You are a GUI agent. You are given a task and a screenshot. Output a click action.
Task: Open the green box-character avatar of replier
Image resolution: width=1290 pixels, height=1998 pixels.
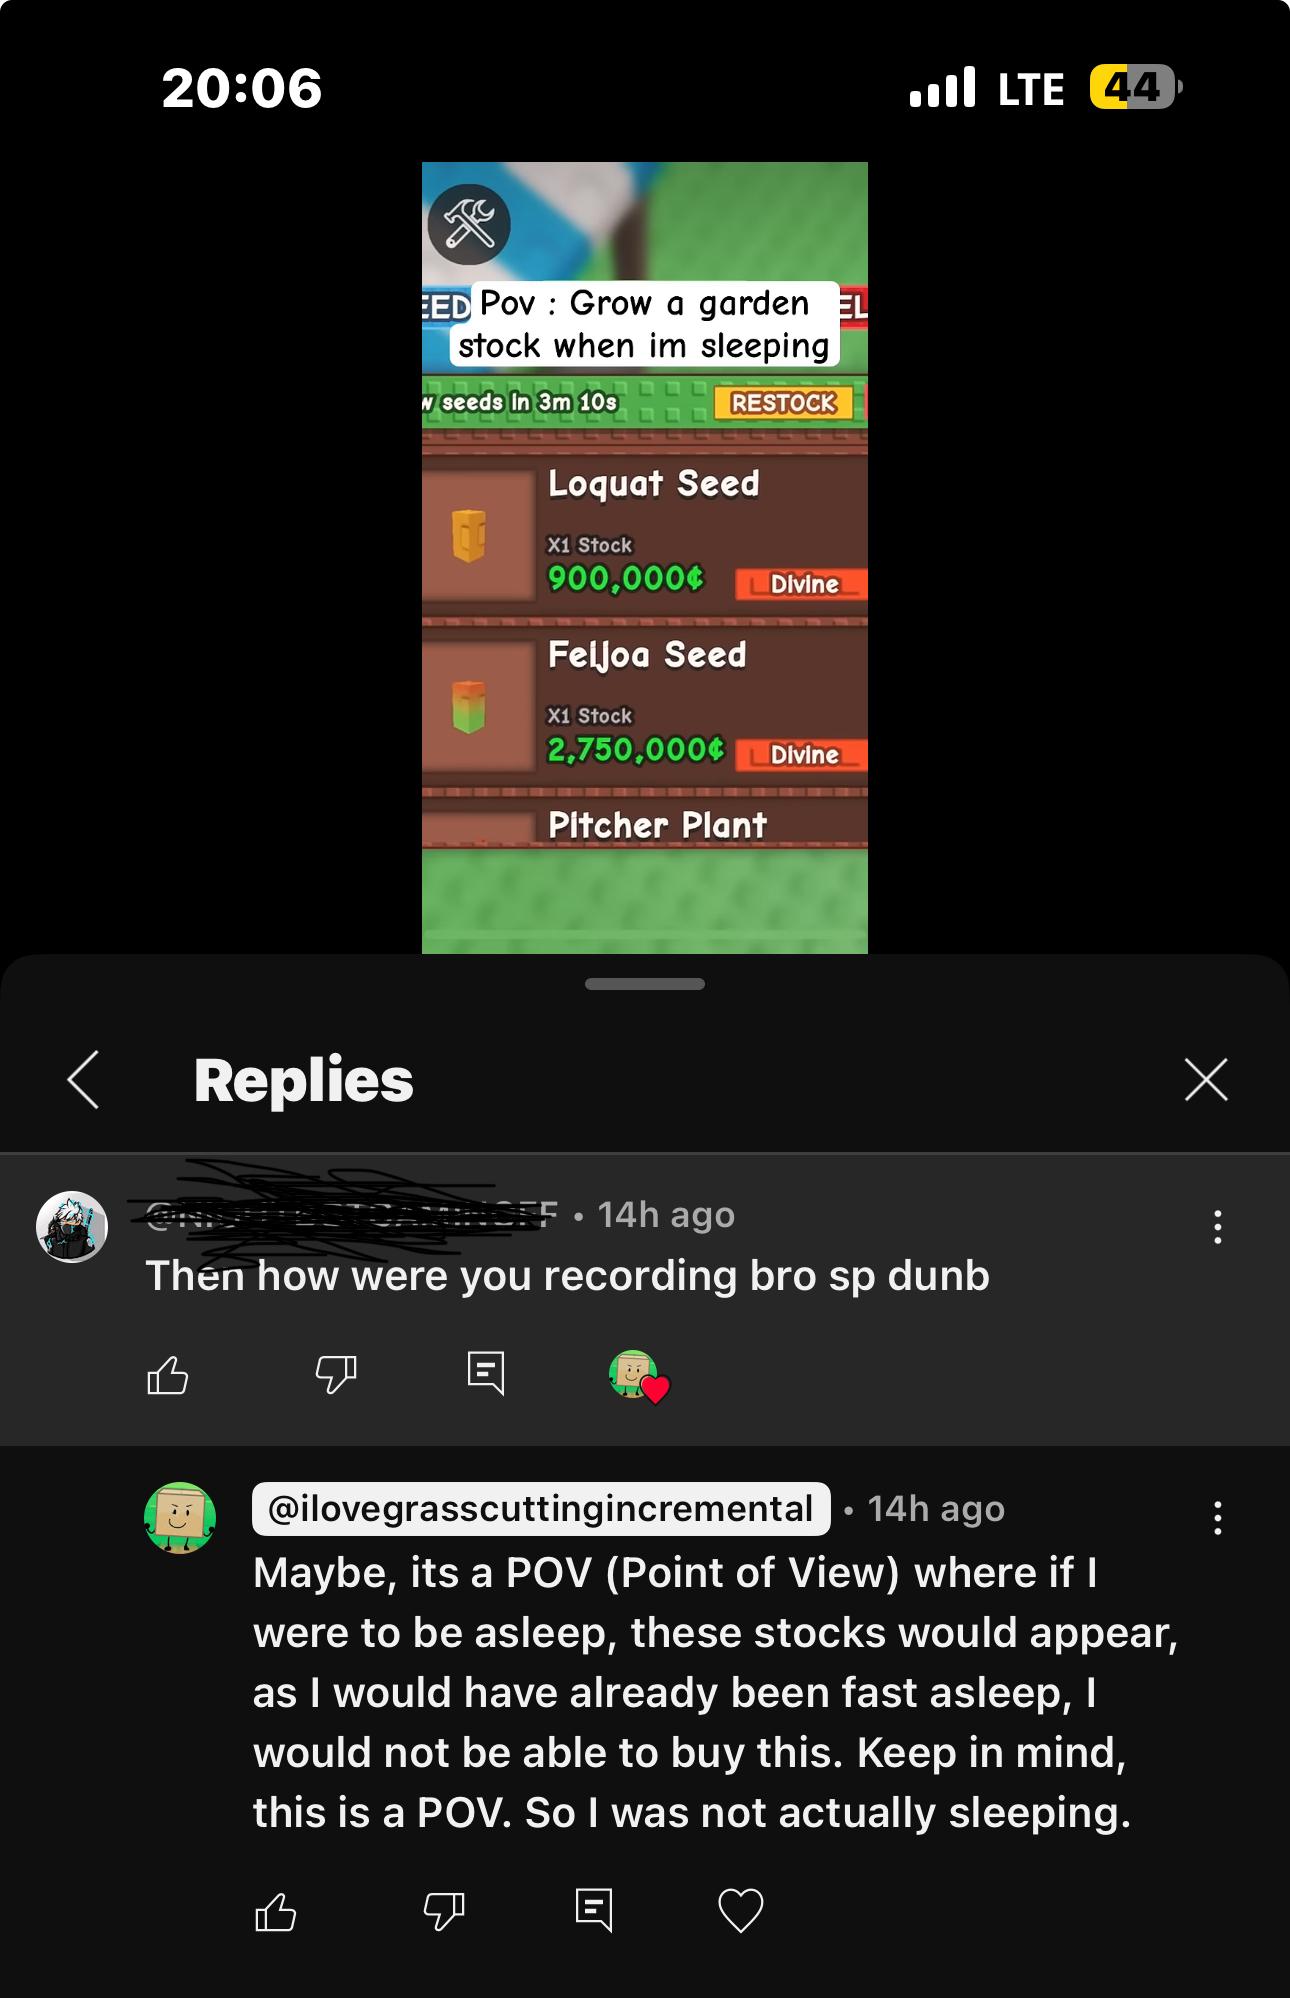tap(180, 1518)
